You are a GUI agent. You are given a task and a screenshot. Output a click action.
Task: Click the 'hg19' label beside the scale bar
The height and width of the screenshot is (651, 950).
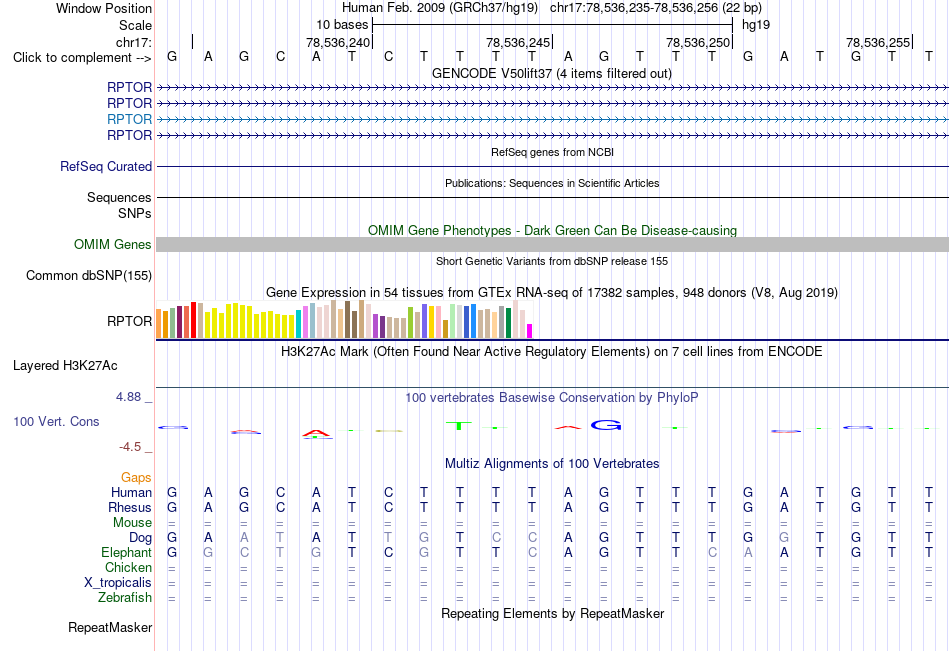pos(756,25)
